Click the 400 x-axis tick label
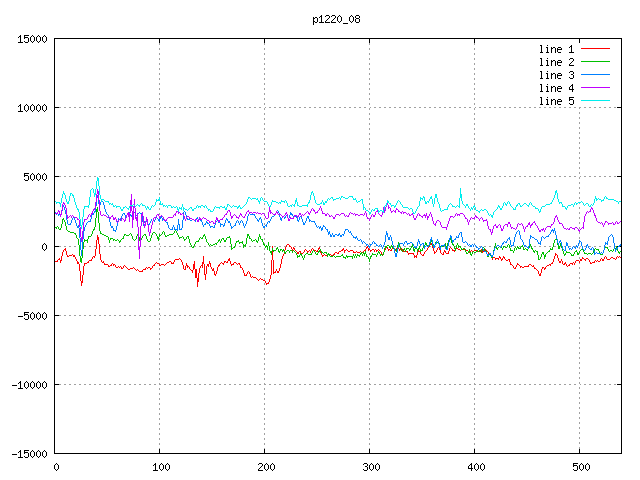 [x=475, y=467]
